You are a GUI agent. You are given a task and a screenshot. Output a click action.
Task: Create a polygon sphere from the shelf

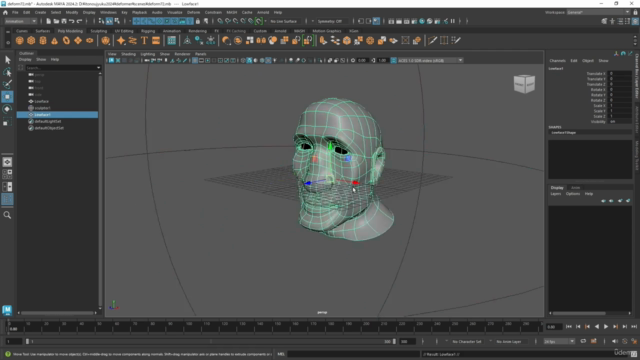[x=19, y=40]
